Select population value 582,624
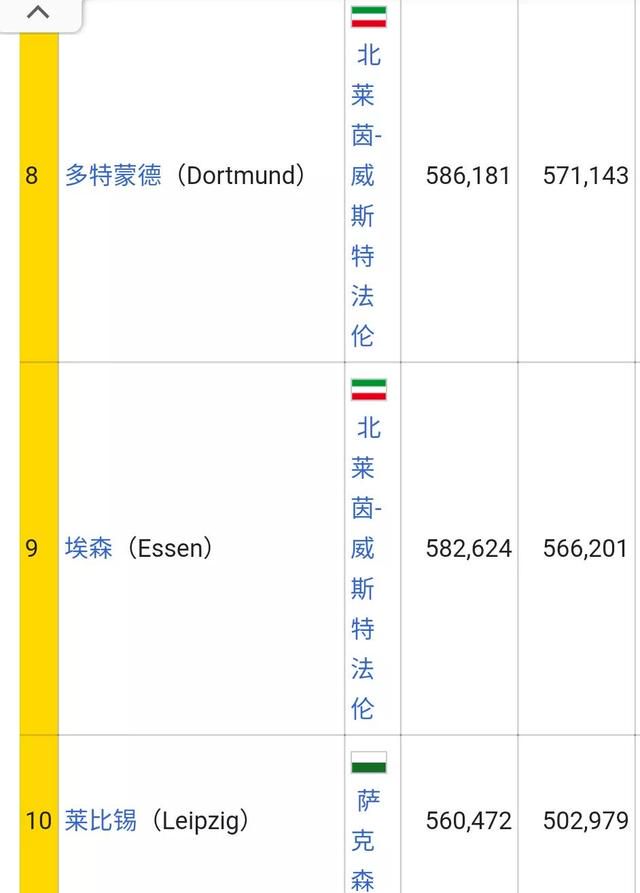 point(468,548)
